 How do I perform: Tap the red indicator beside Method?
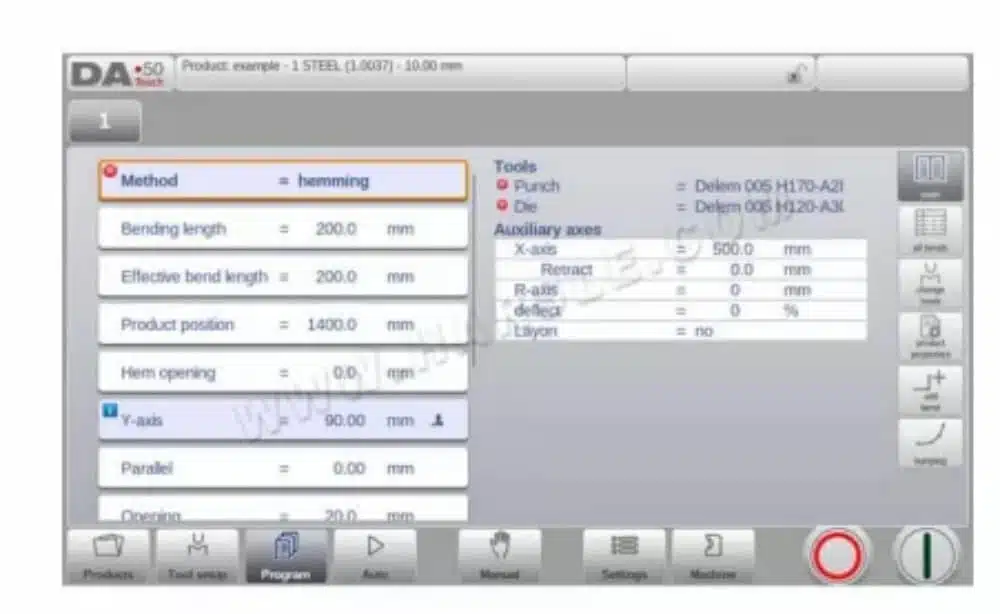[110, 171]
